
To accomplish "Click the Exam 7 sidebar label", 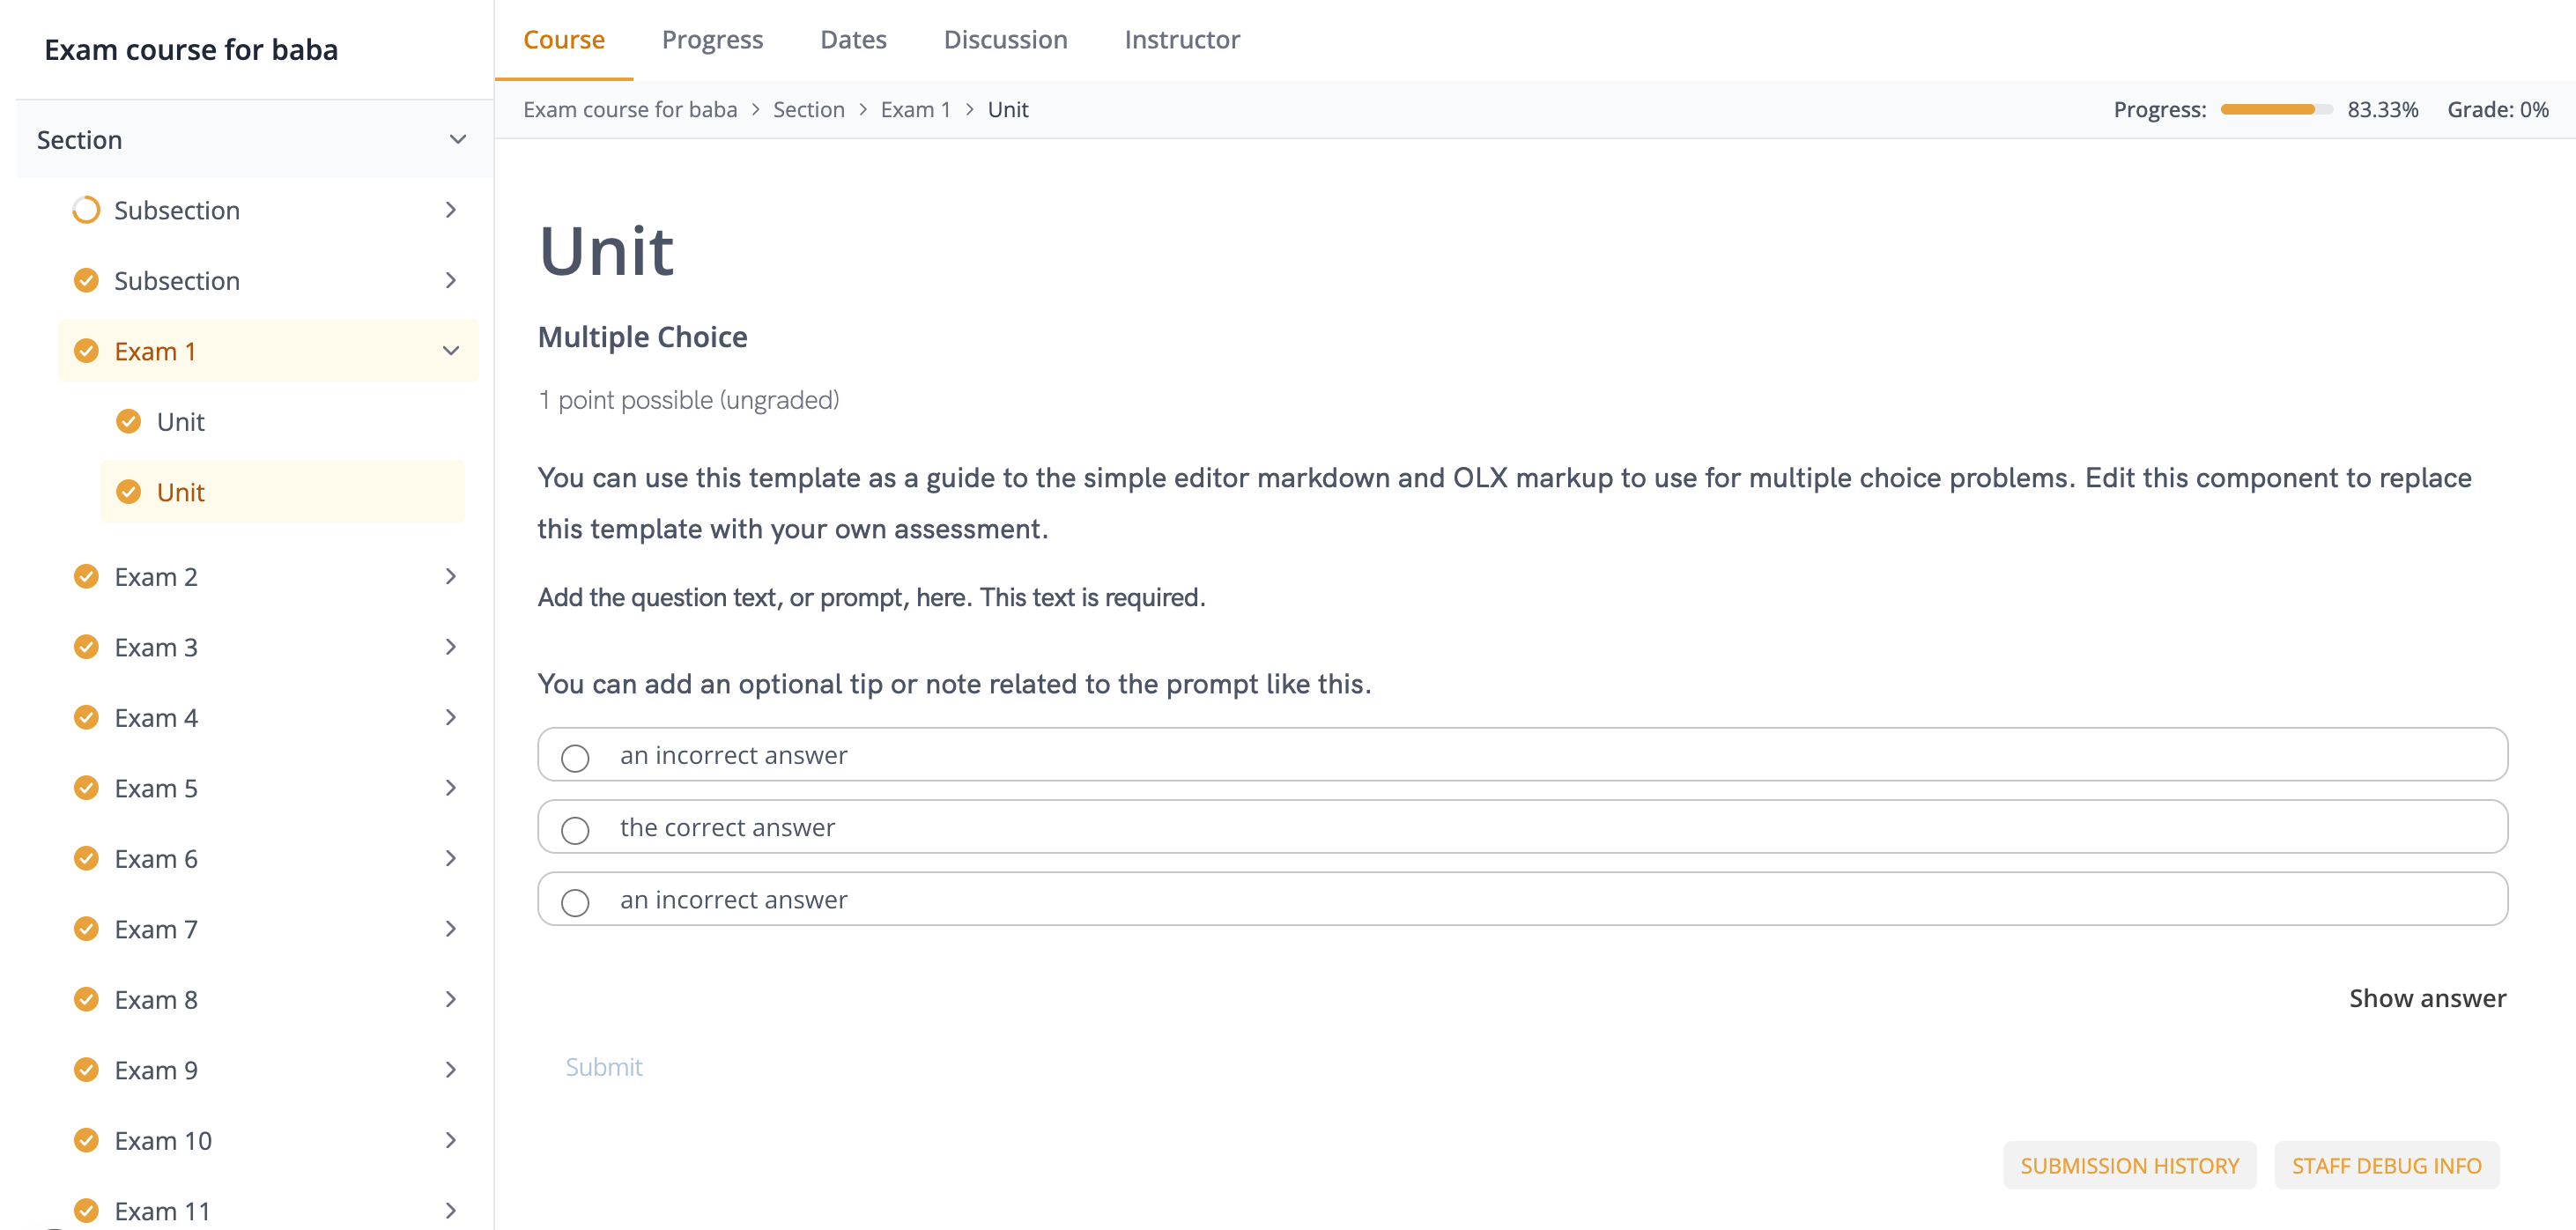I will (156, 929).
